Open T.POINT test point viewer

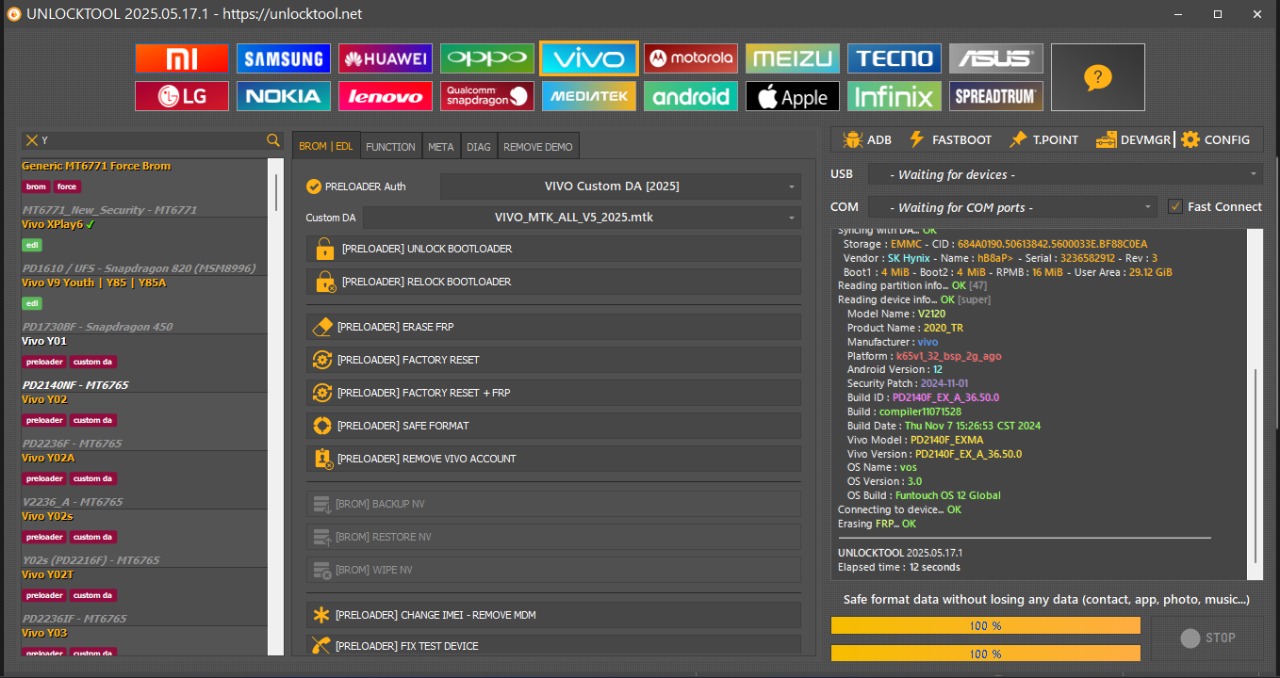click(x=1044, y=140)
